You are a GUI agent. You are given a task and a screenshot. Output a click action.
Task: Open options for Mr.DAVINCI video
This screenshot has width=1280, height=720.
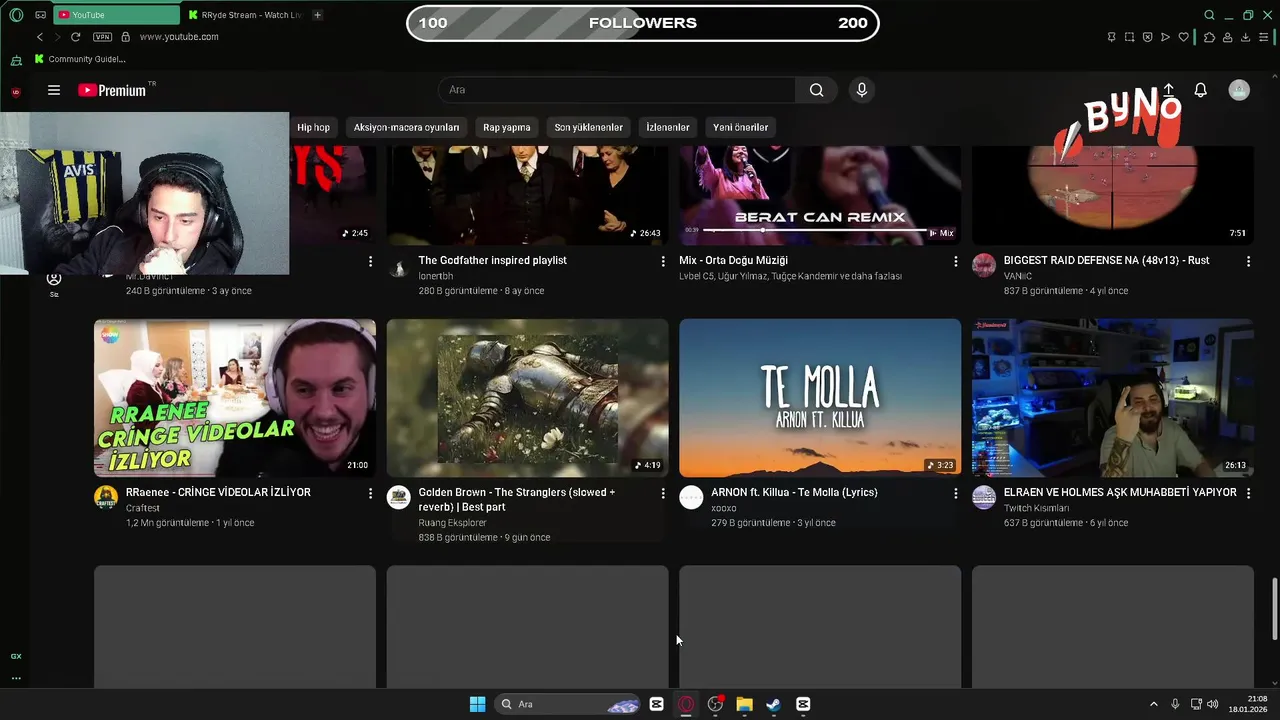point(370,261)
